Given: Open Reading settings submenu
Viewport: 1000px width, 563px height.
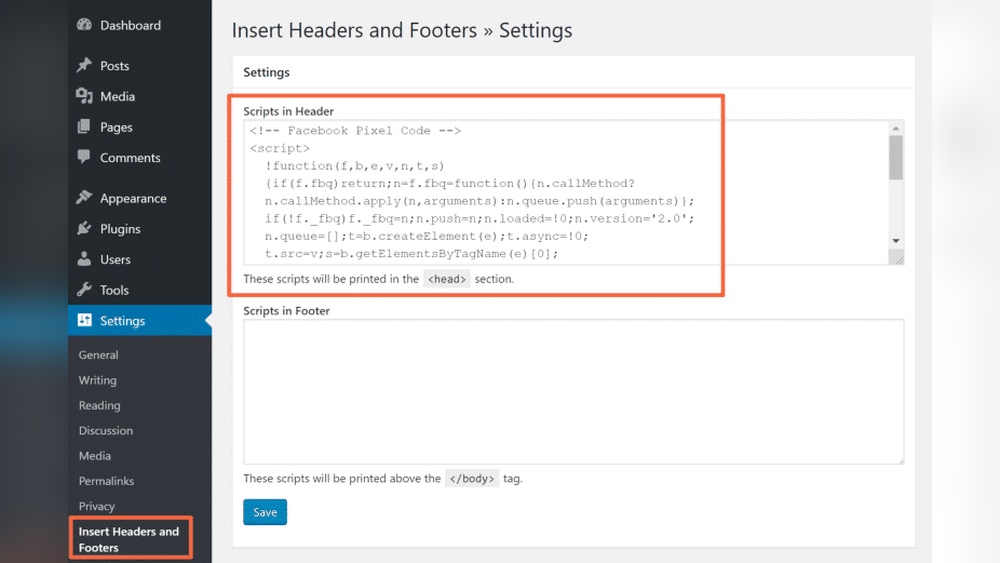Looking at the screenshot, I should pyautogui.click(x=99, y=406).
